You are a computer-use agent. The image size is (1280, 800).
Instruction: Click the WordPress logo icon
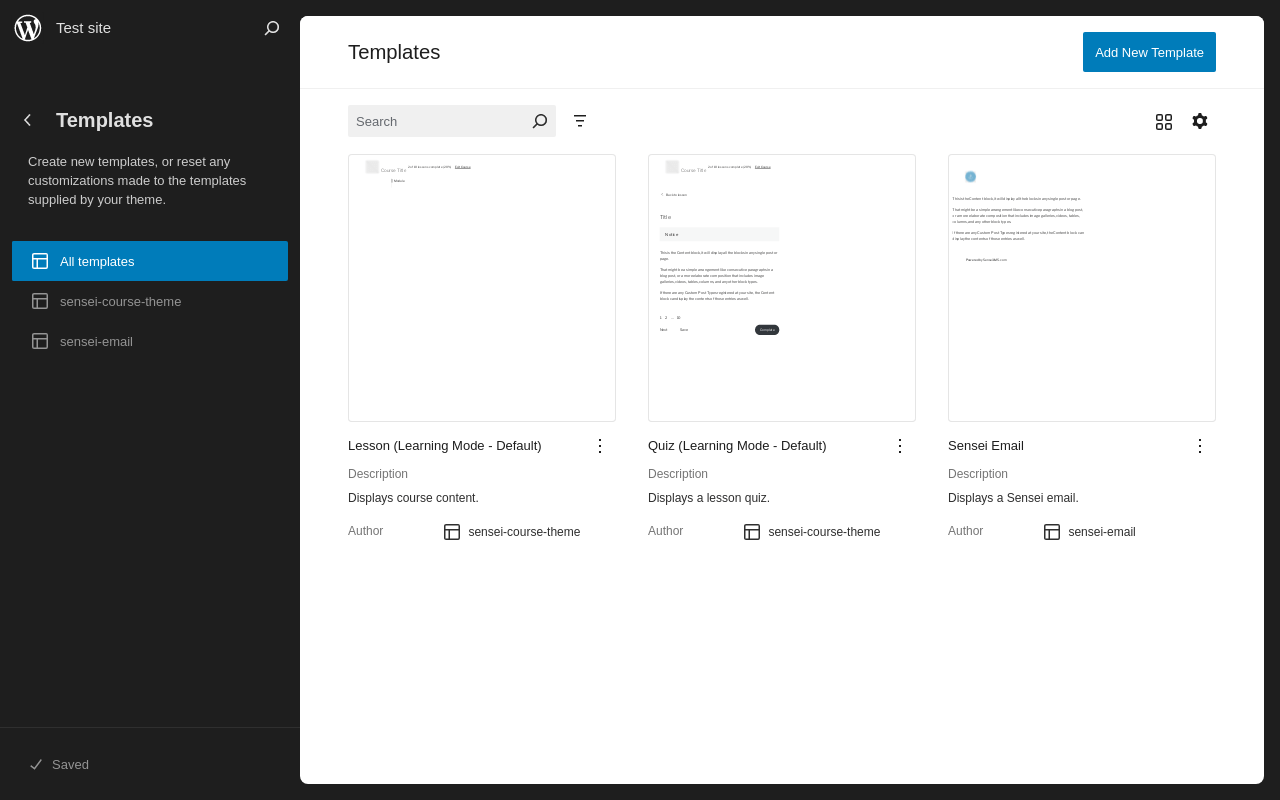tap(28, 28)
